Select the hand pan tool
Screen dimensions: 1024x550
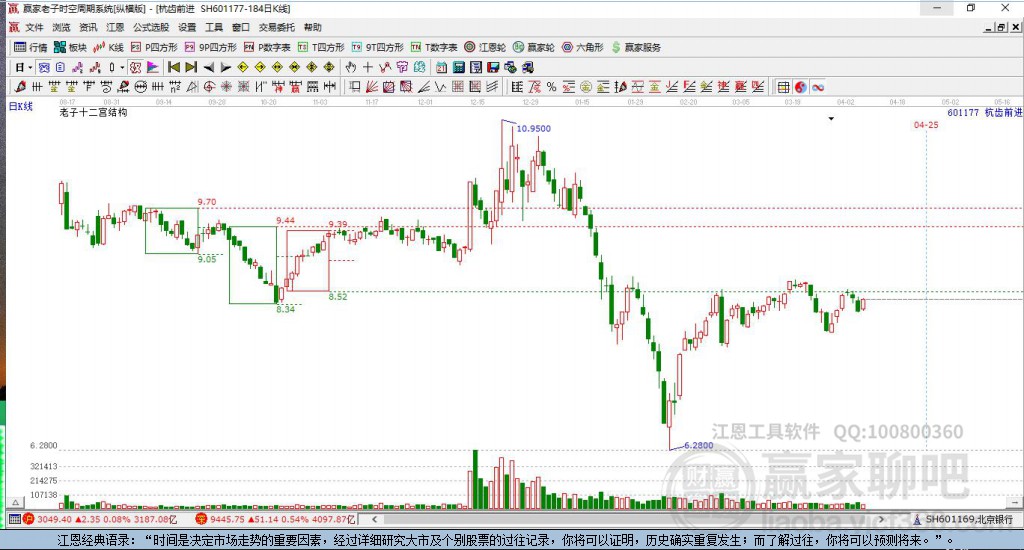click(351, 67)
